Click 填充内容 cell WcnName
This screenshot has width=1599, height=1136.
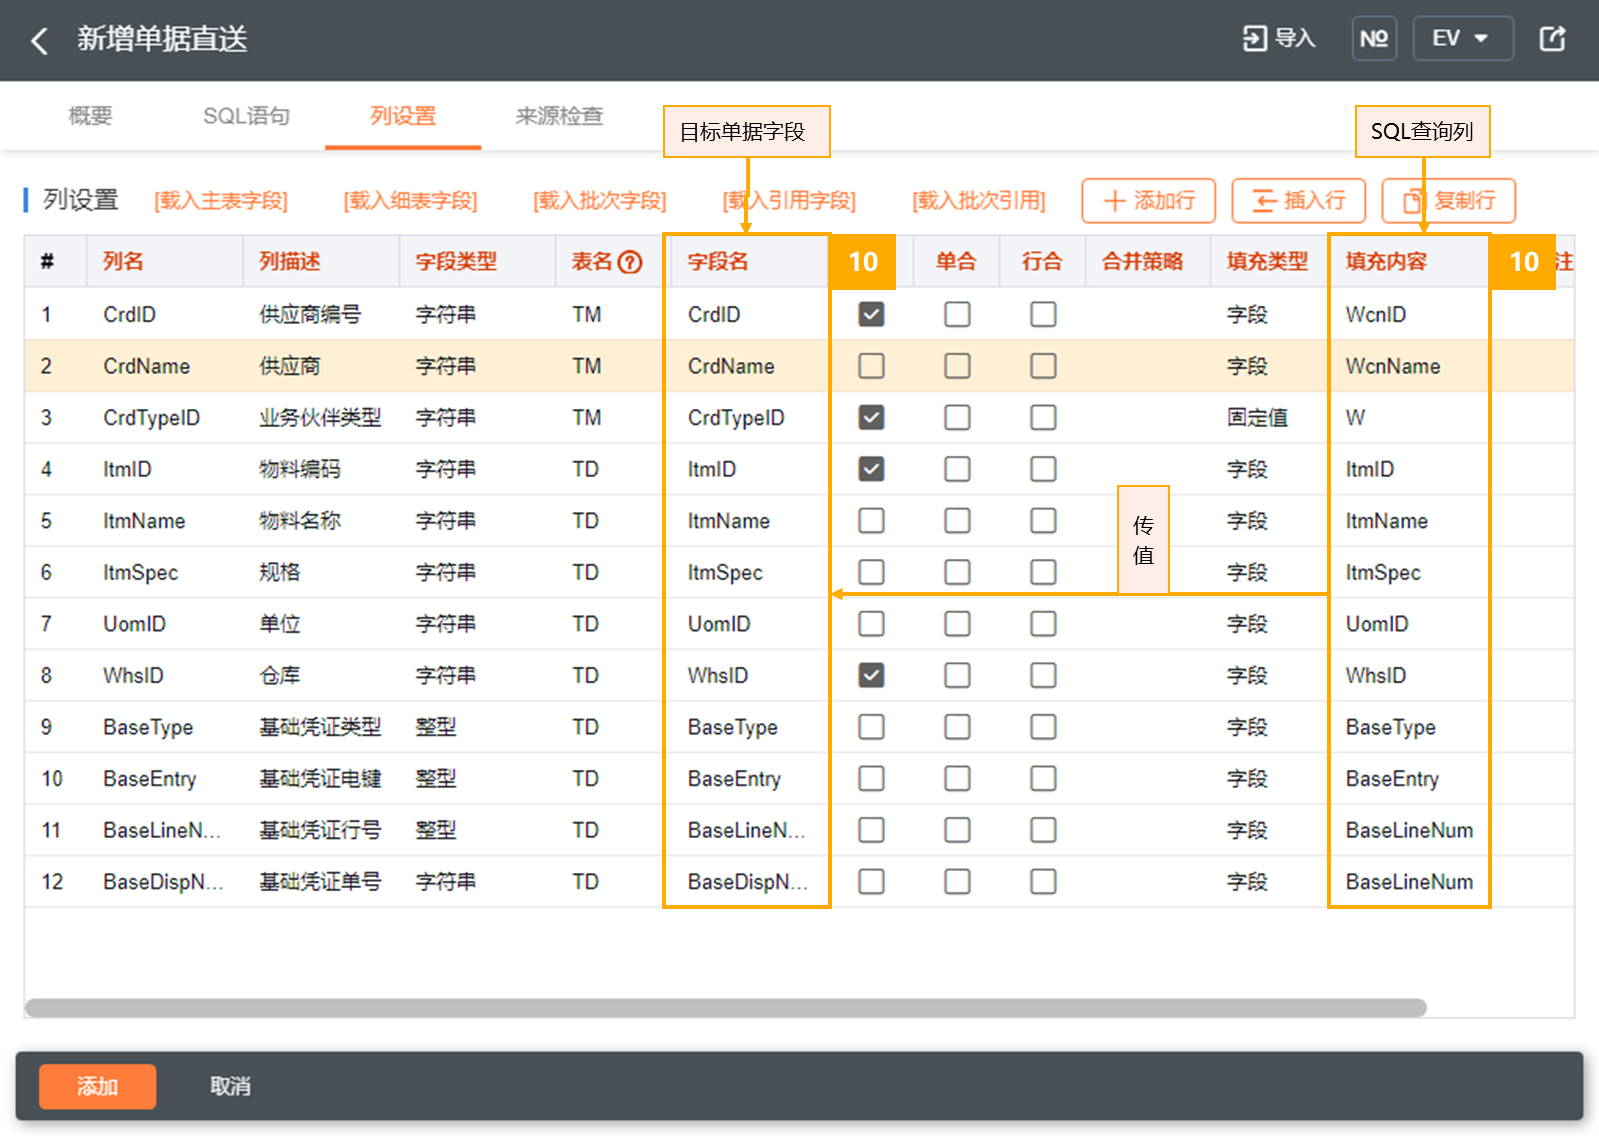pyautogui.click(x=1393, y=366)
